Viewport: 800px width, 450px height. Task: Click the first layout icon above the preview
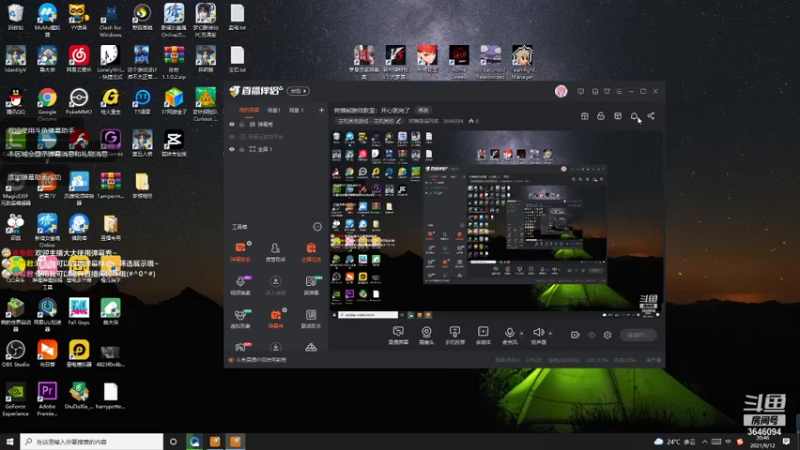[585, 116]
